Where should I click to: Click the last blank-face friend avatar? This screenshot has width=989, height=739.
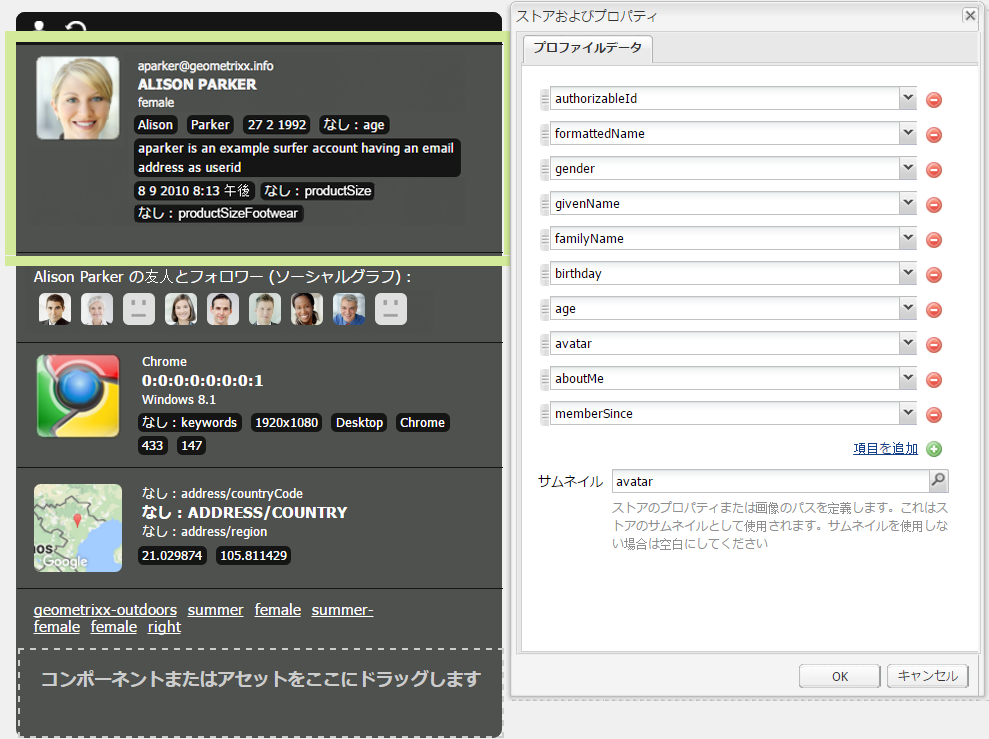[x=391, y=309]
